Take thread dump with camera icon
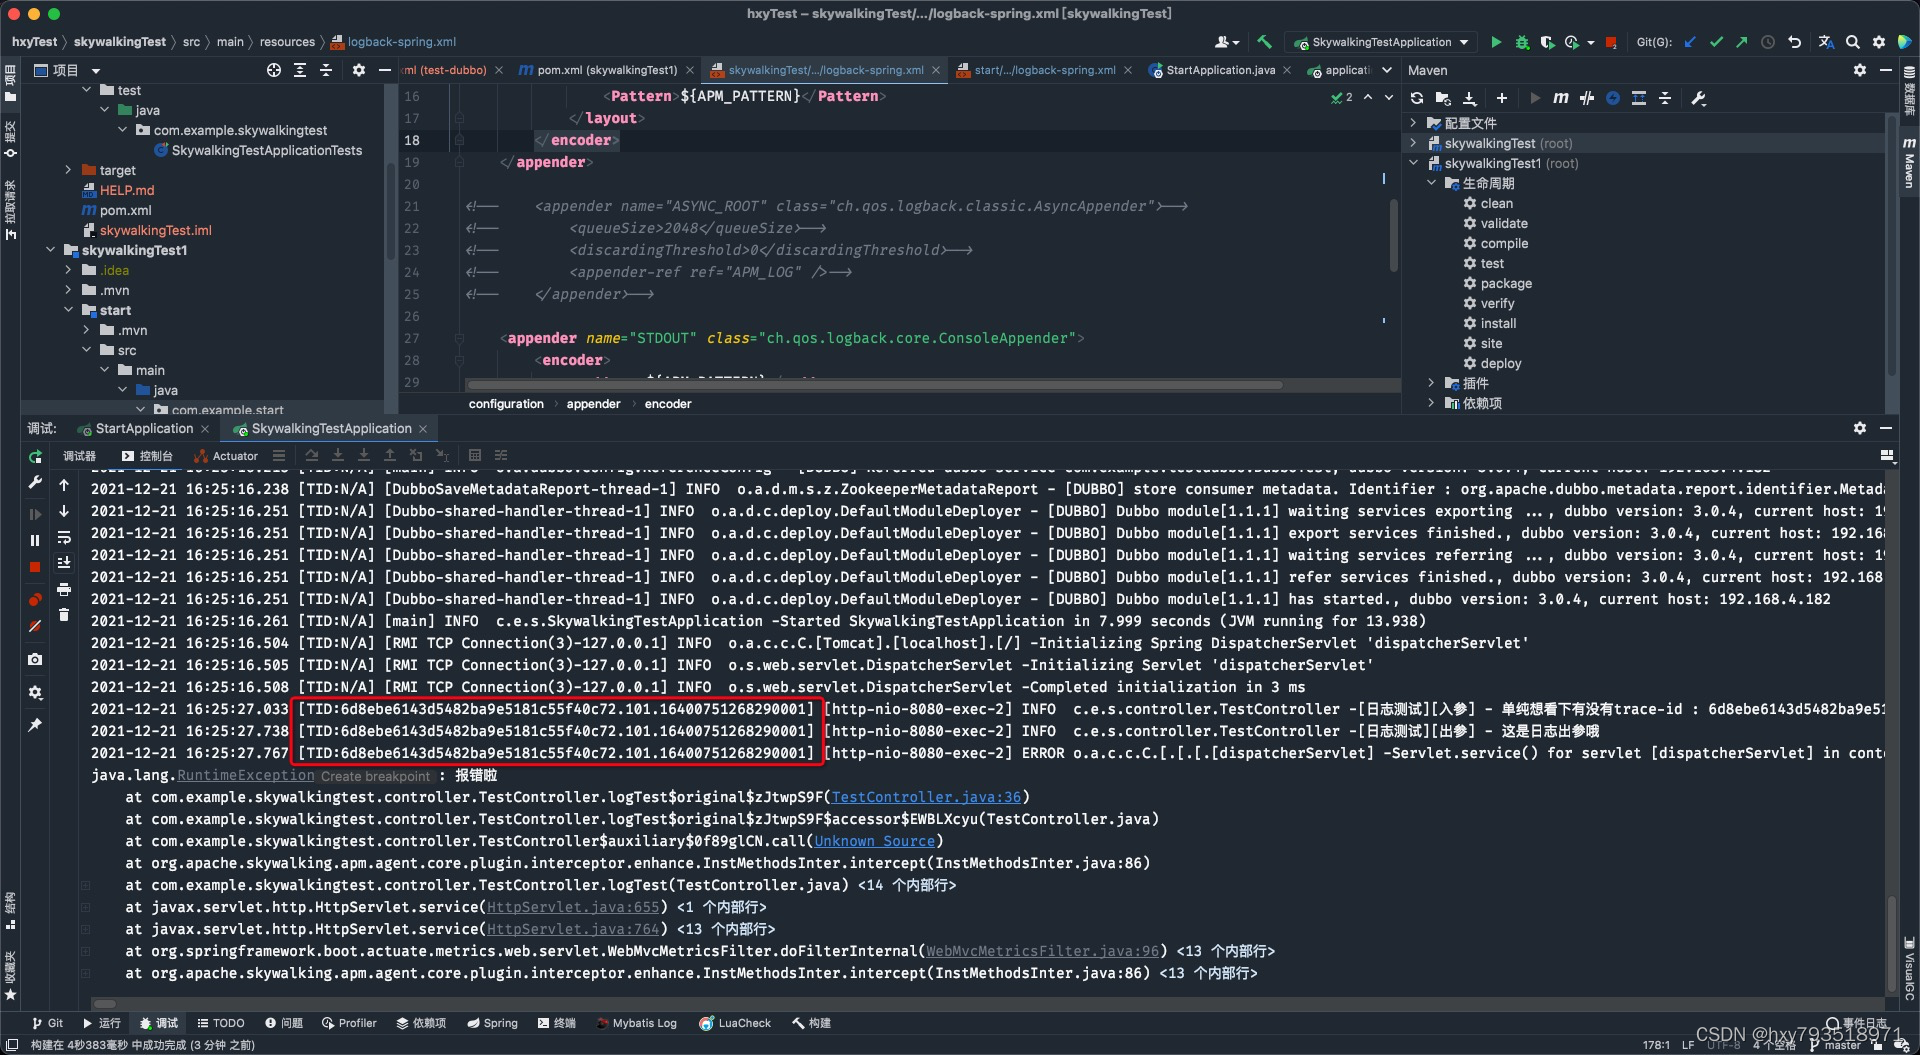Image resolution: width=1920 pixels, height=1055 pixels. pyautogui.click(x=35, y=660)
